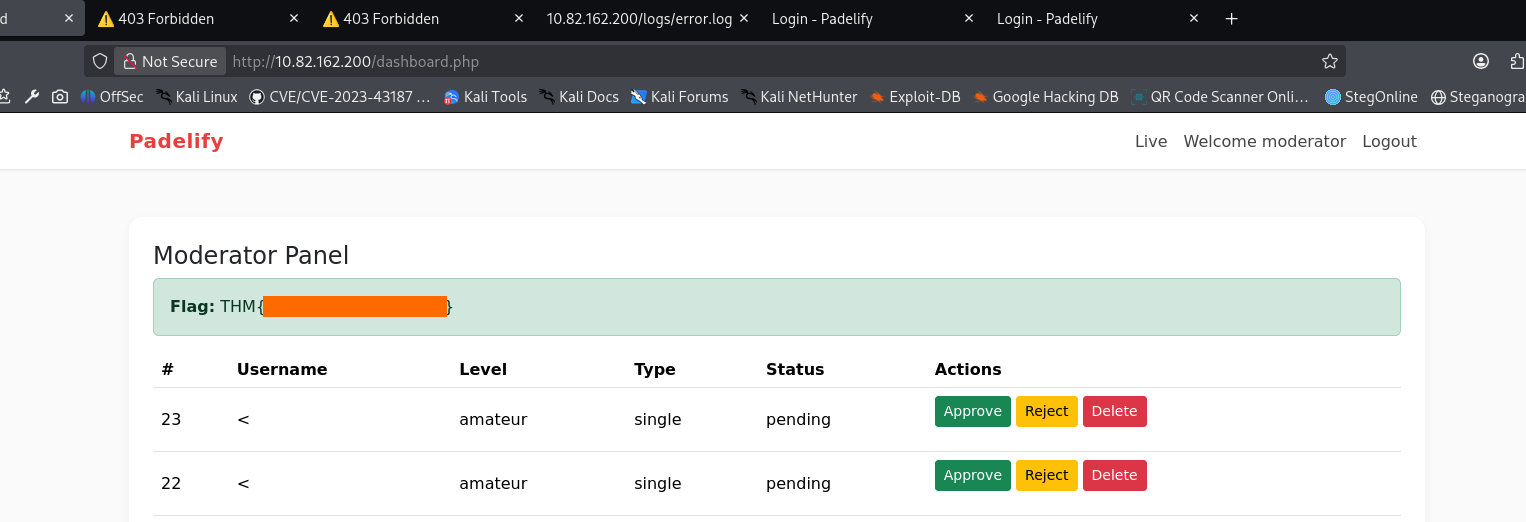Switch to the first 403 Forbidden tab

click(x=165, y=19)
